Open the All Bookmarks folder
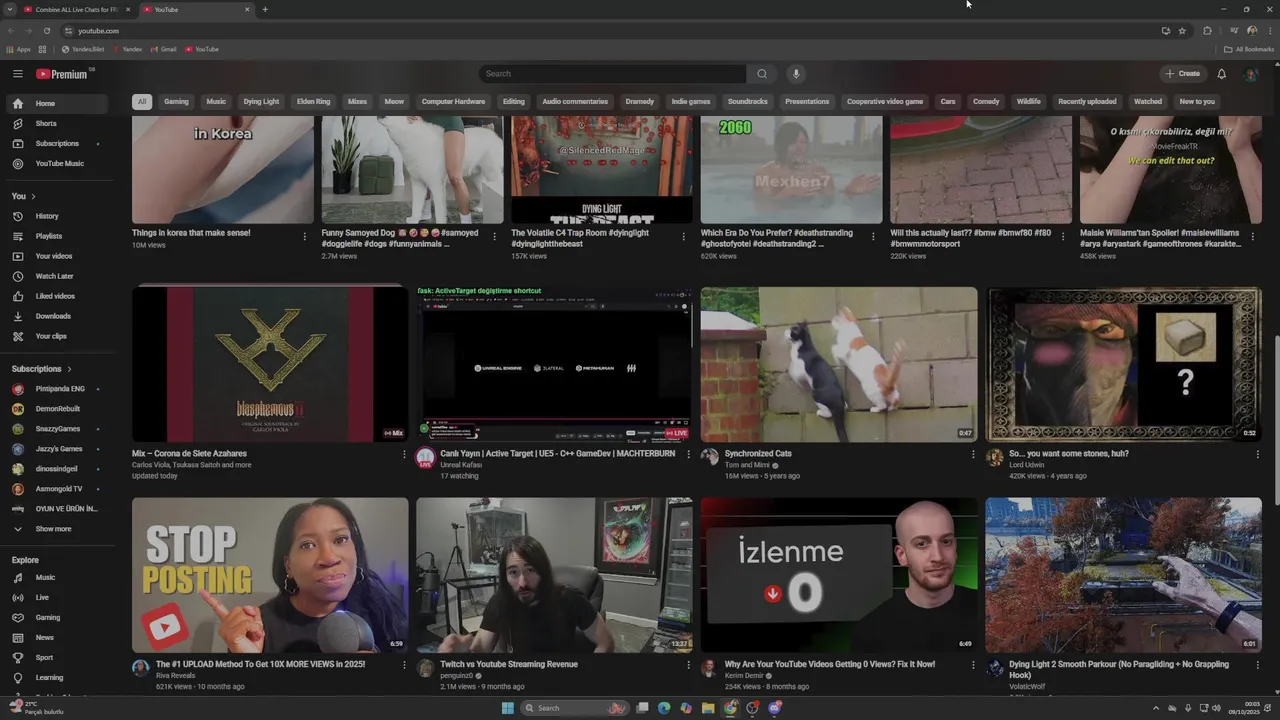This screenshot has width=1280, height=720. tap(1249, 49)
